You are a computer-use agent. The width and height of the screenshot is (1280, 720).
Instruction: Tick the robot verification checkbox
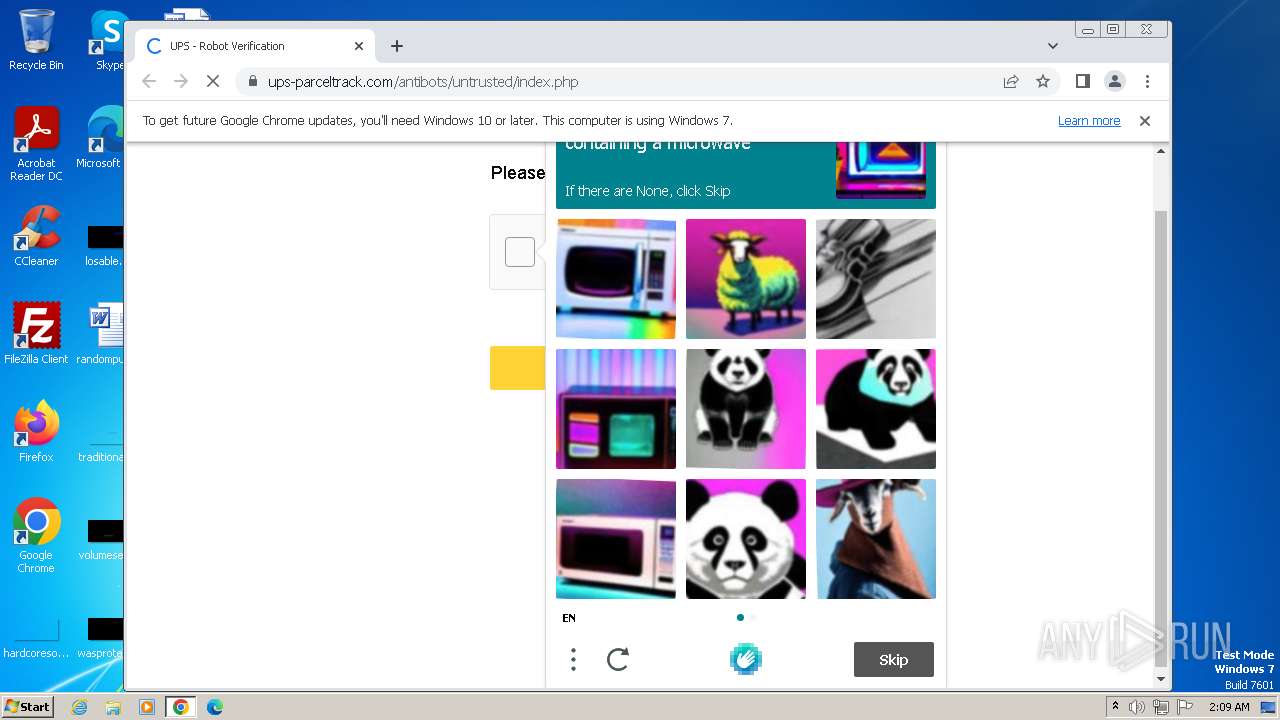tap(519, 252)
